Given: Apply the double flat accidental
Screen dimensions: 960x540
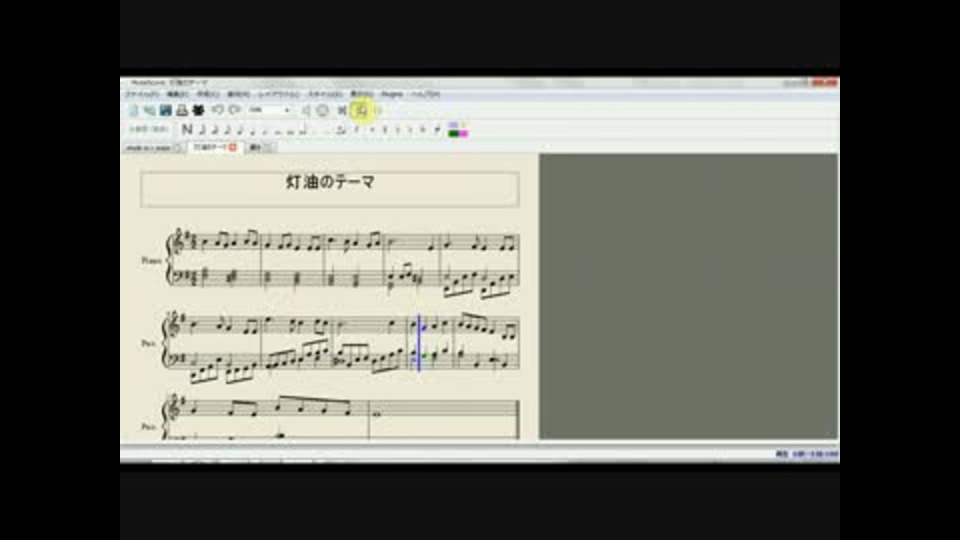Looking at the screenshot, I should [422, 129].
